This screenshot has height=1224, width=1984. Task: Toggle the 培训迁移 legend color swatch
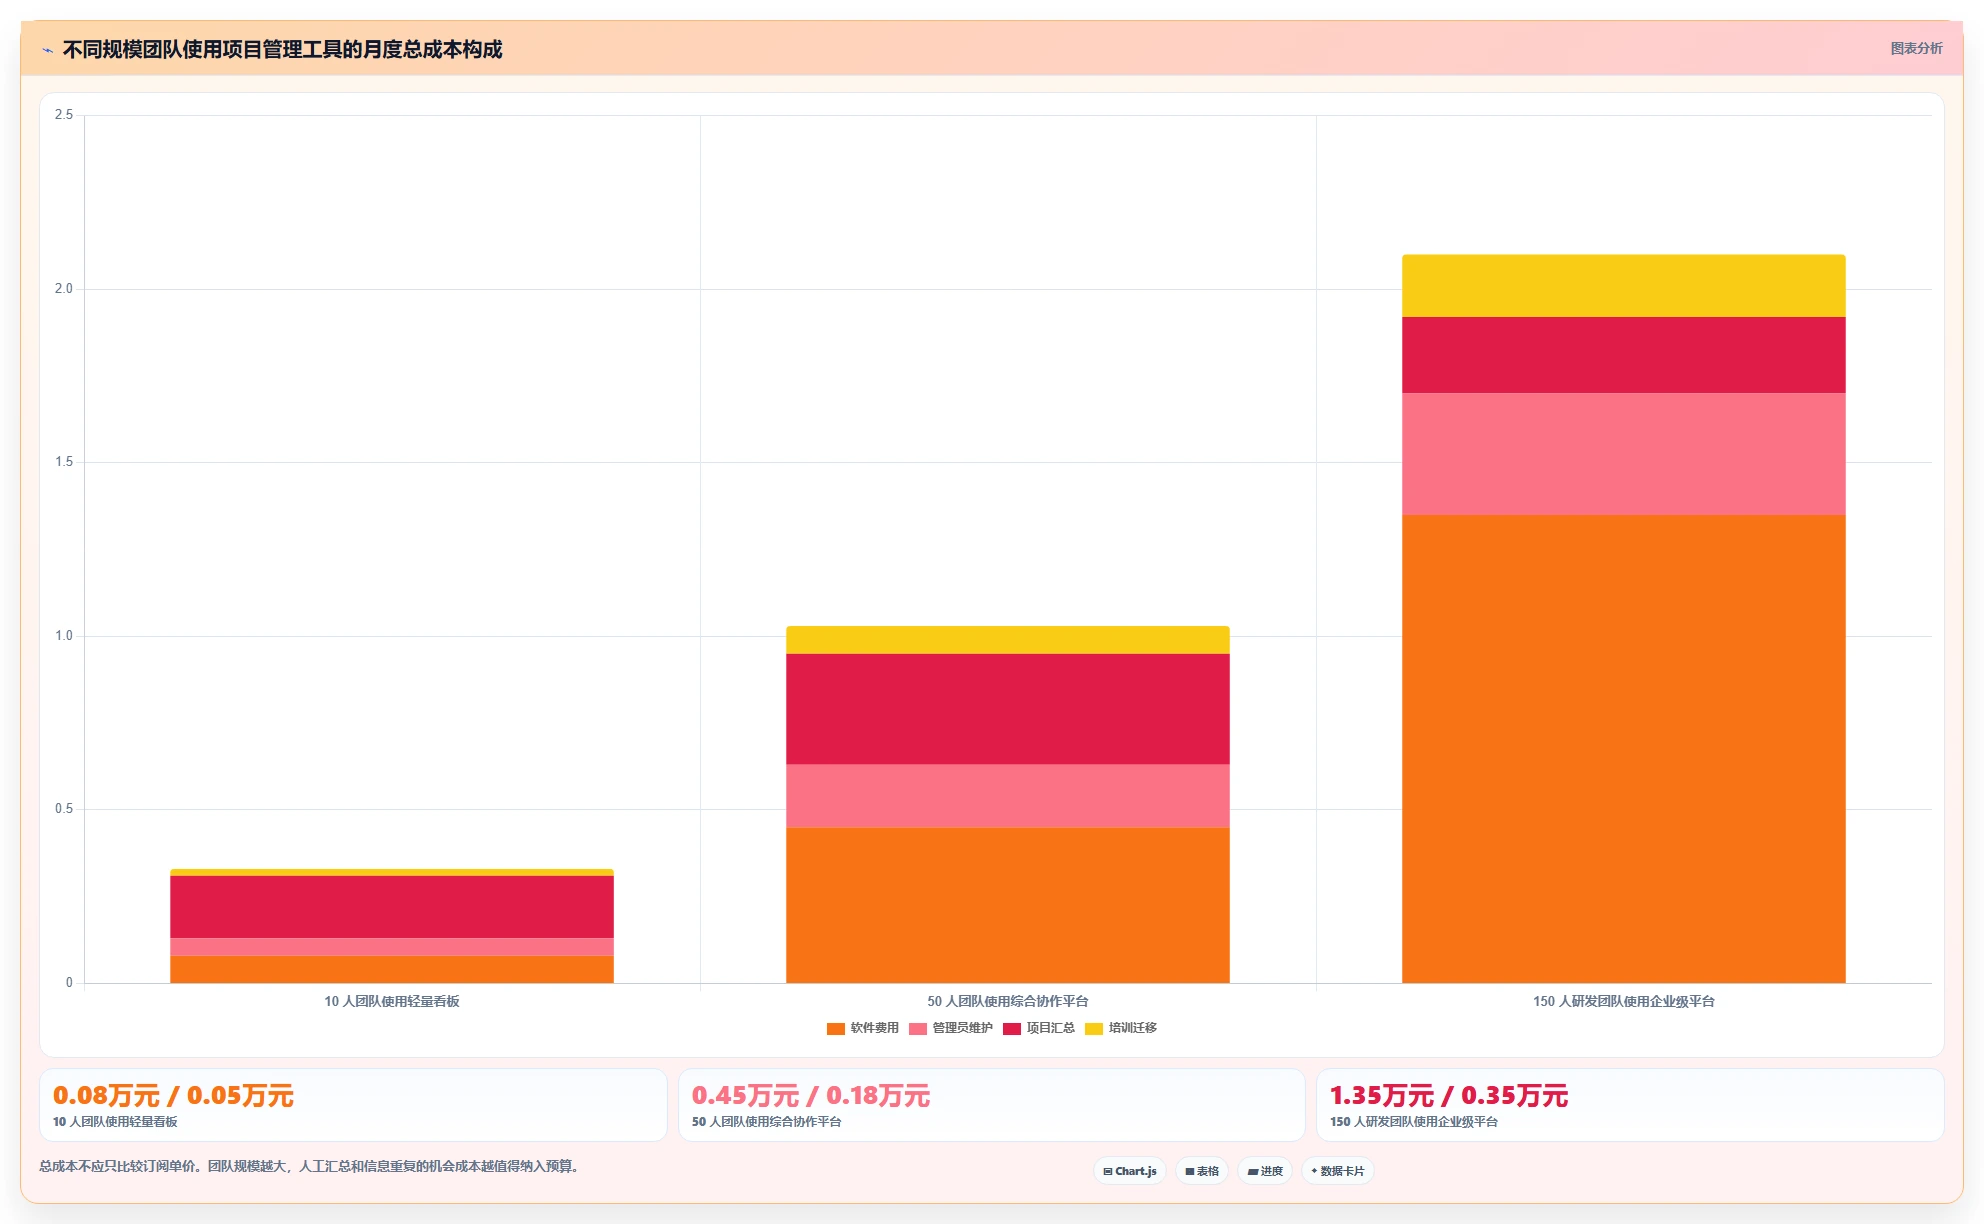point(1094,1029)
